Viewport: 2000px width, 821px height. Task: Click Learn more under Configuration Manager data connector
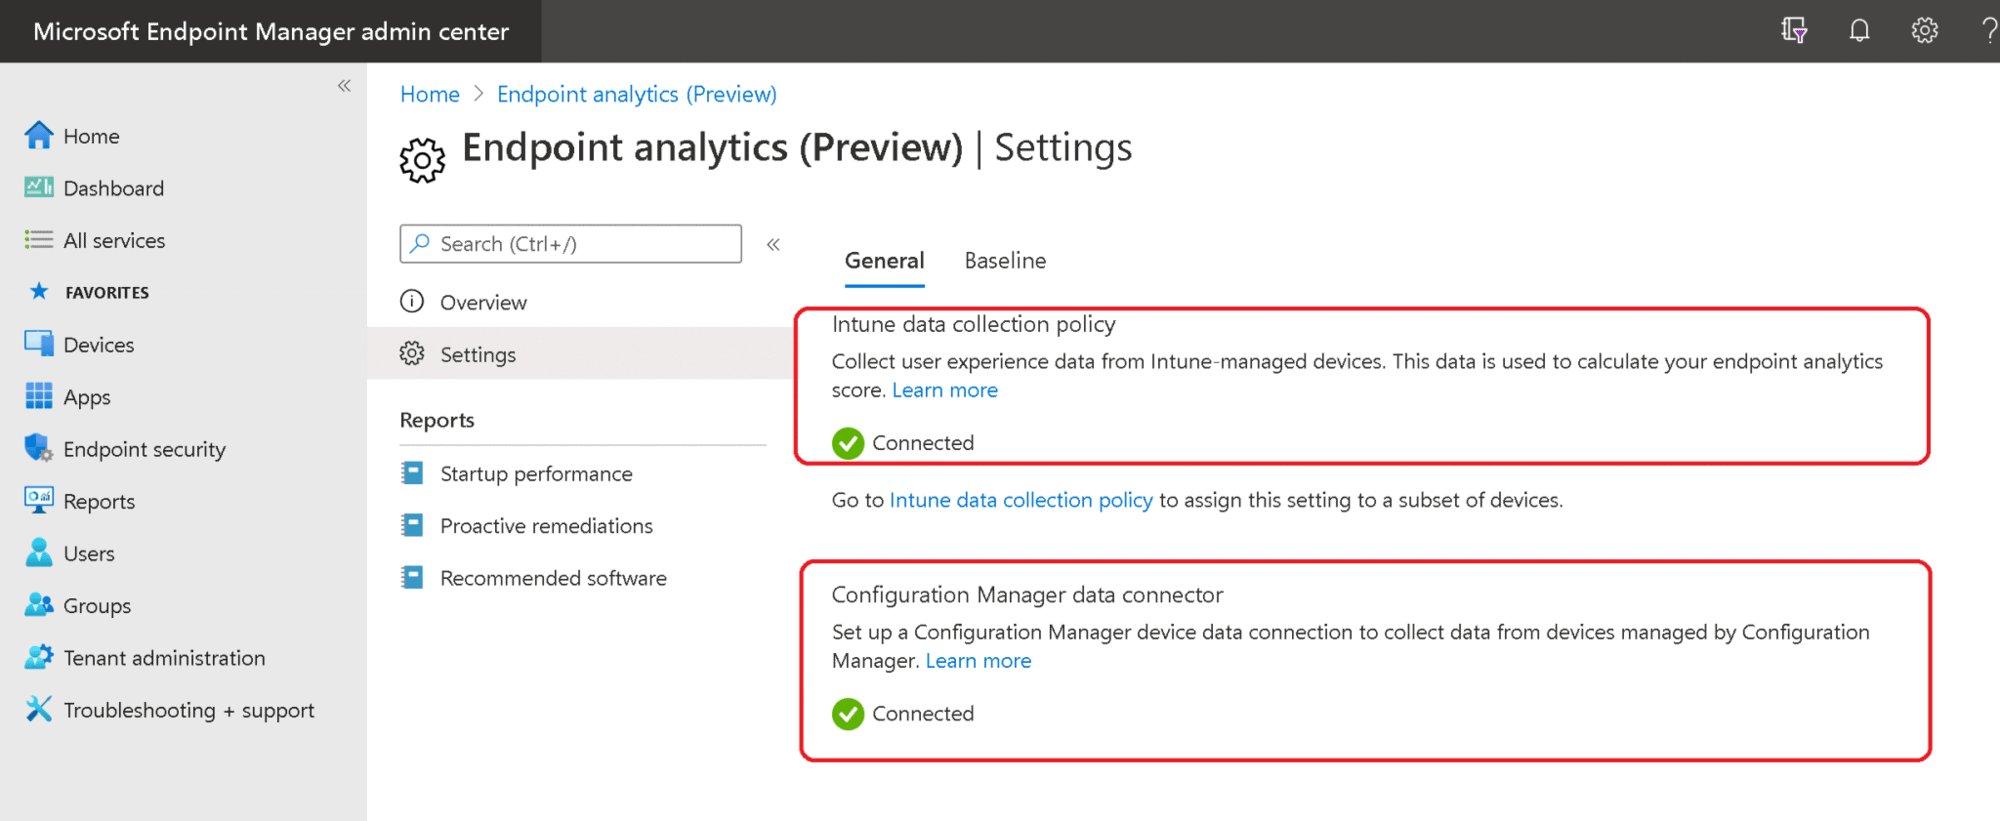(x=978, y=661)
